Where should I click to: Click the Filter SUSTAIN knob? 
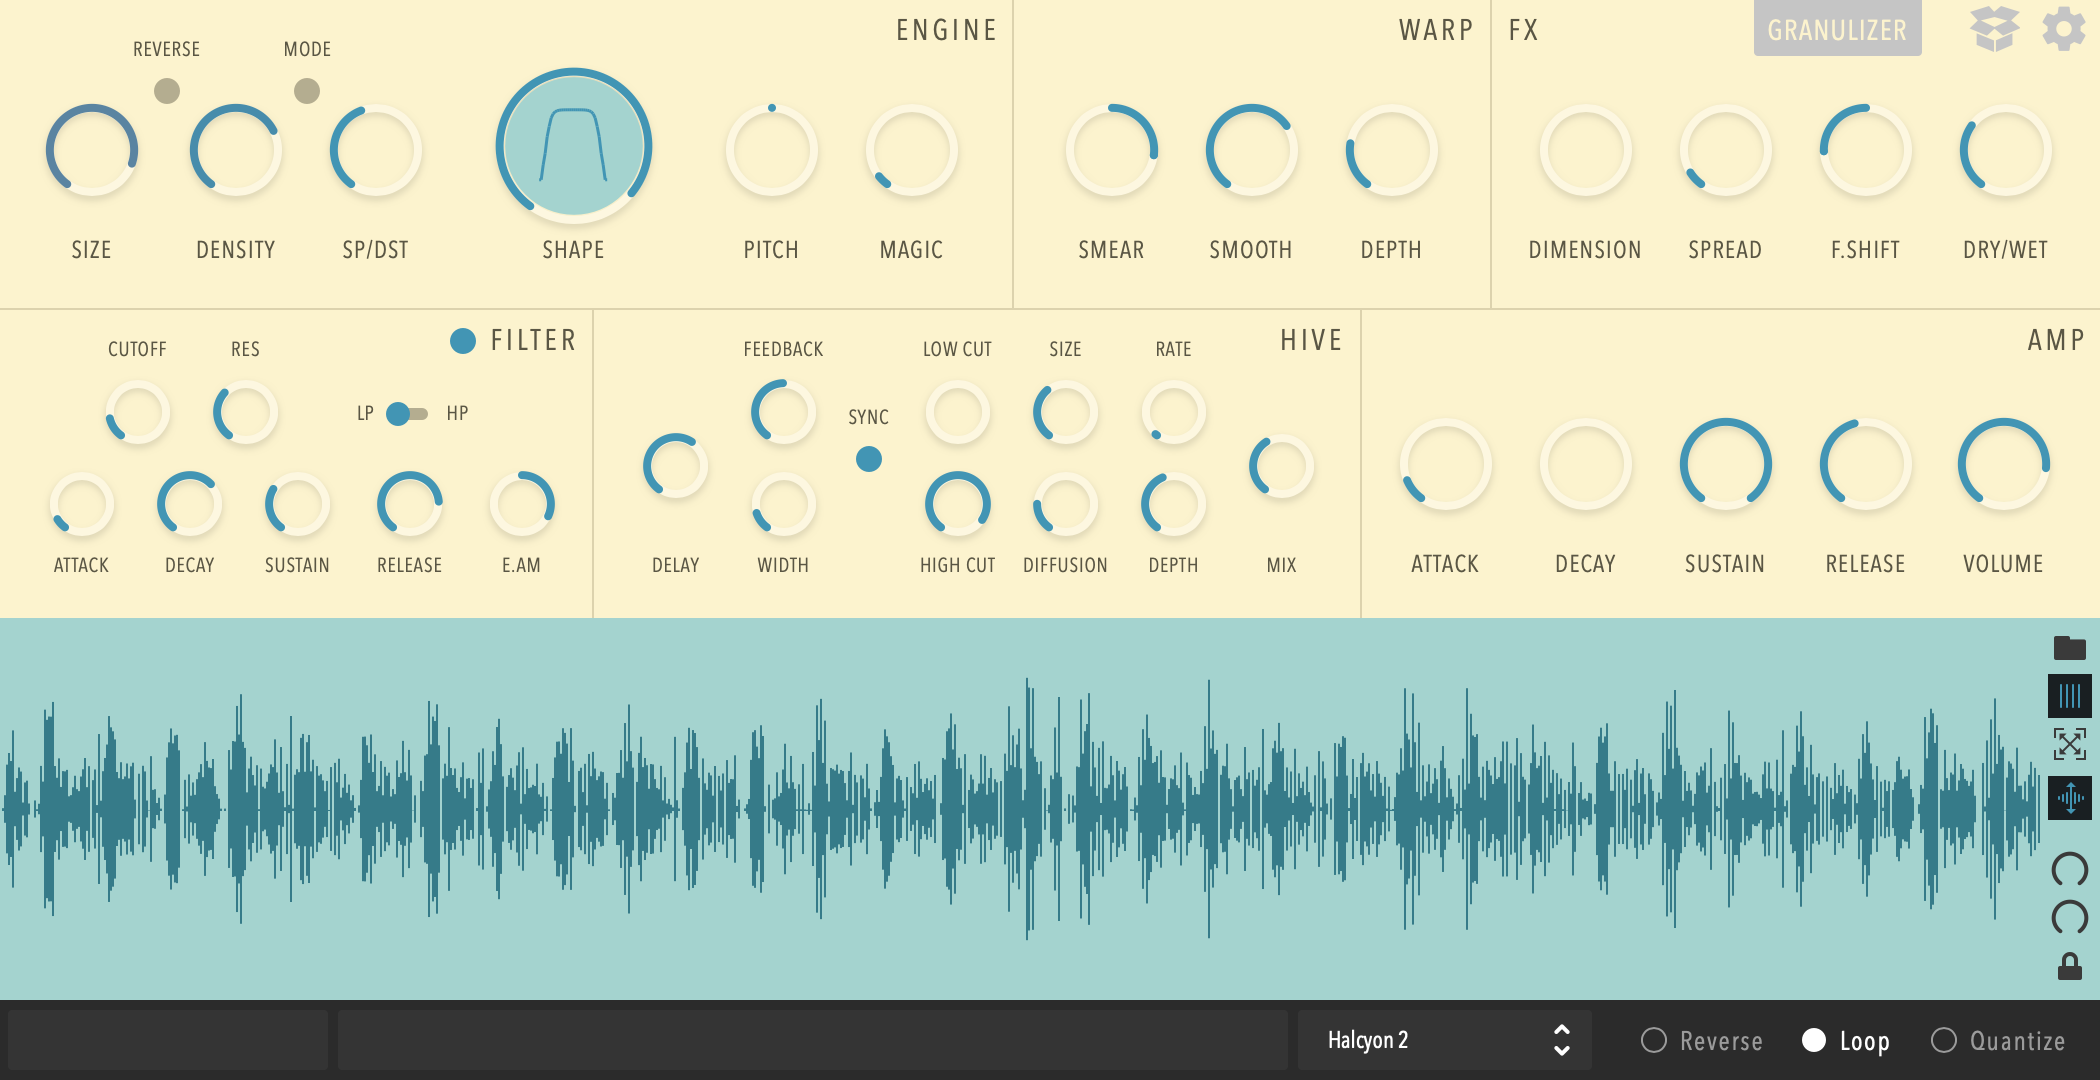click(x=298, y=504)
